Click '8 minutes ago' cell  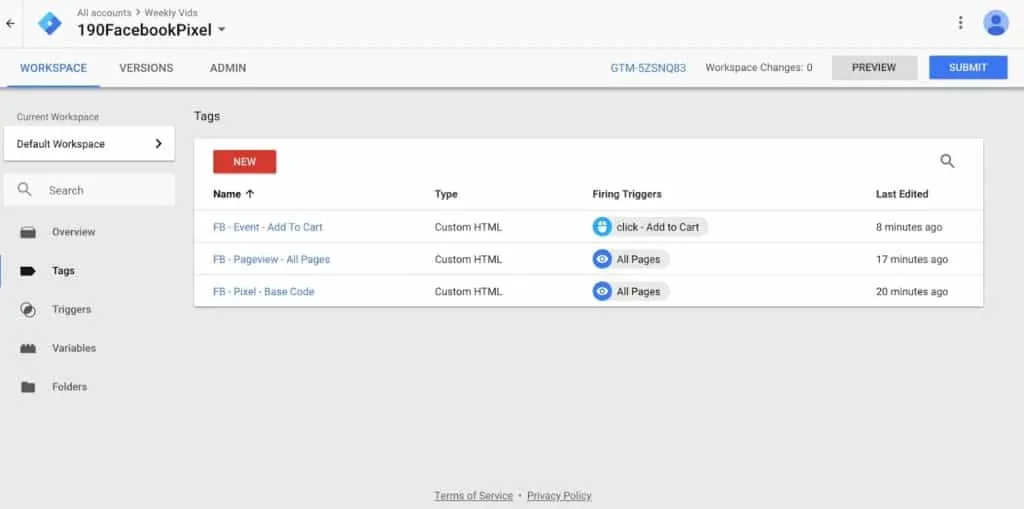pyautogui.click(x=909, y=227)
